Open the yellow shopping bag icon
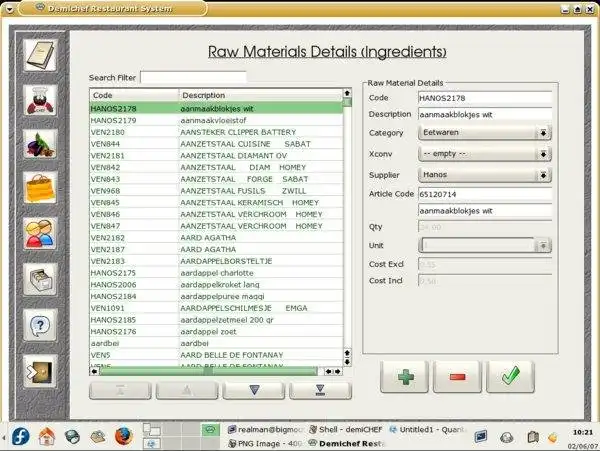Screen dimensions: 600x451 40,188
